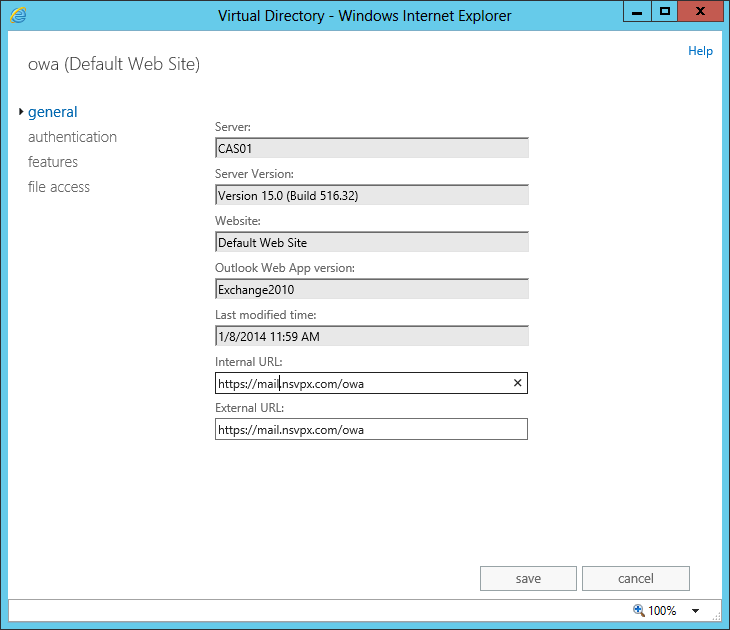Click the Internet Explorer icon in title bar
The width and height of the screenshot is (730, 630).
click(x=18, y=15)
